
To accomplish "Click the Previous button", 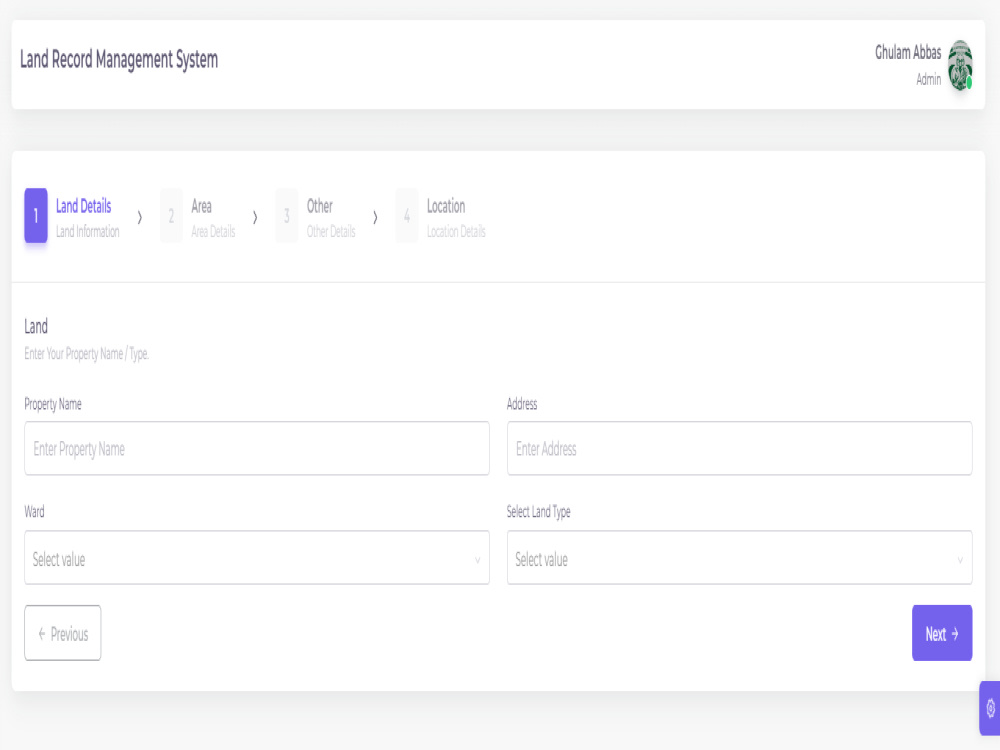I will coord(62,633).
